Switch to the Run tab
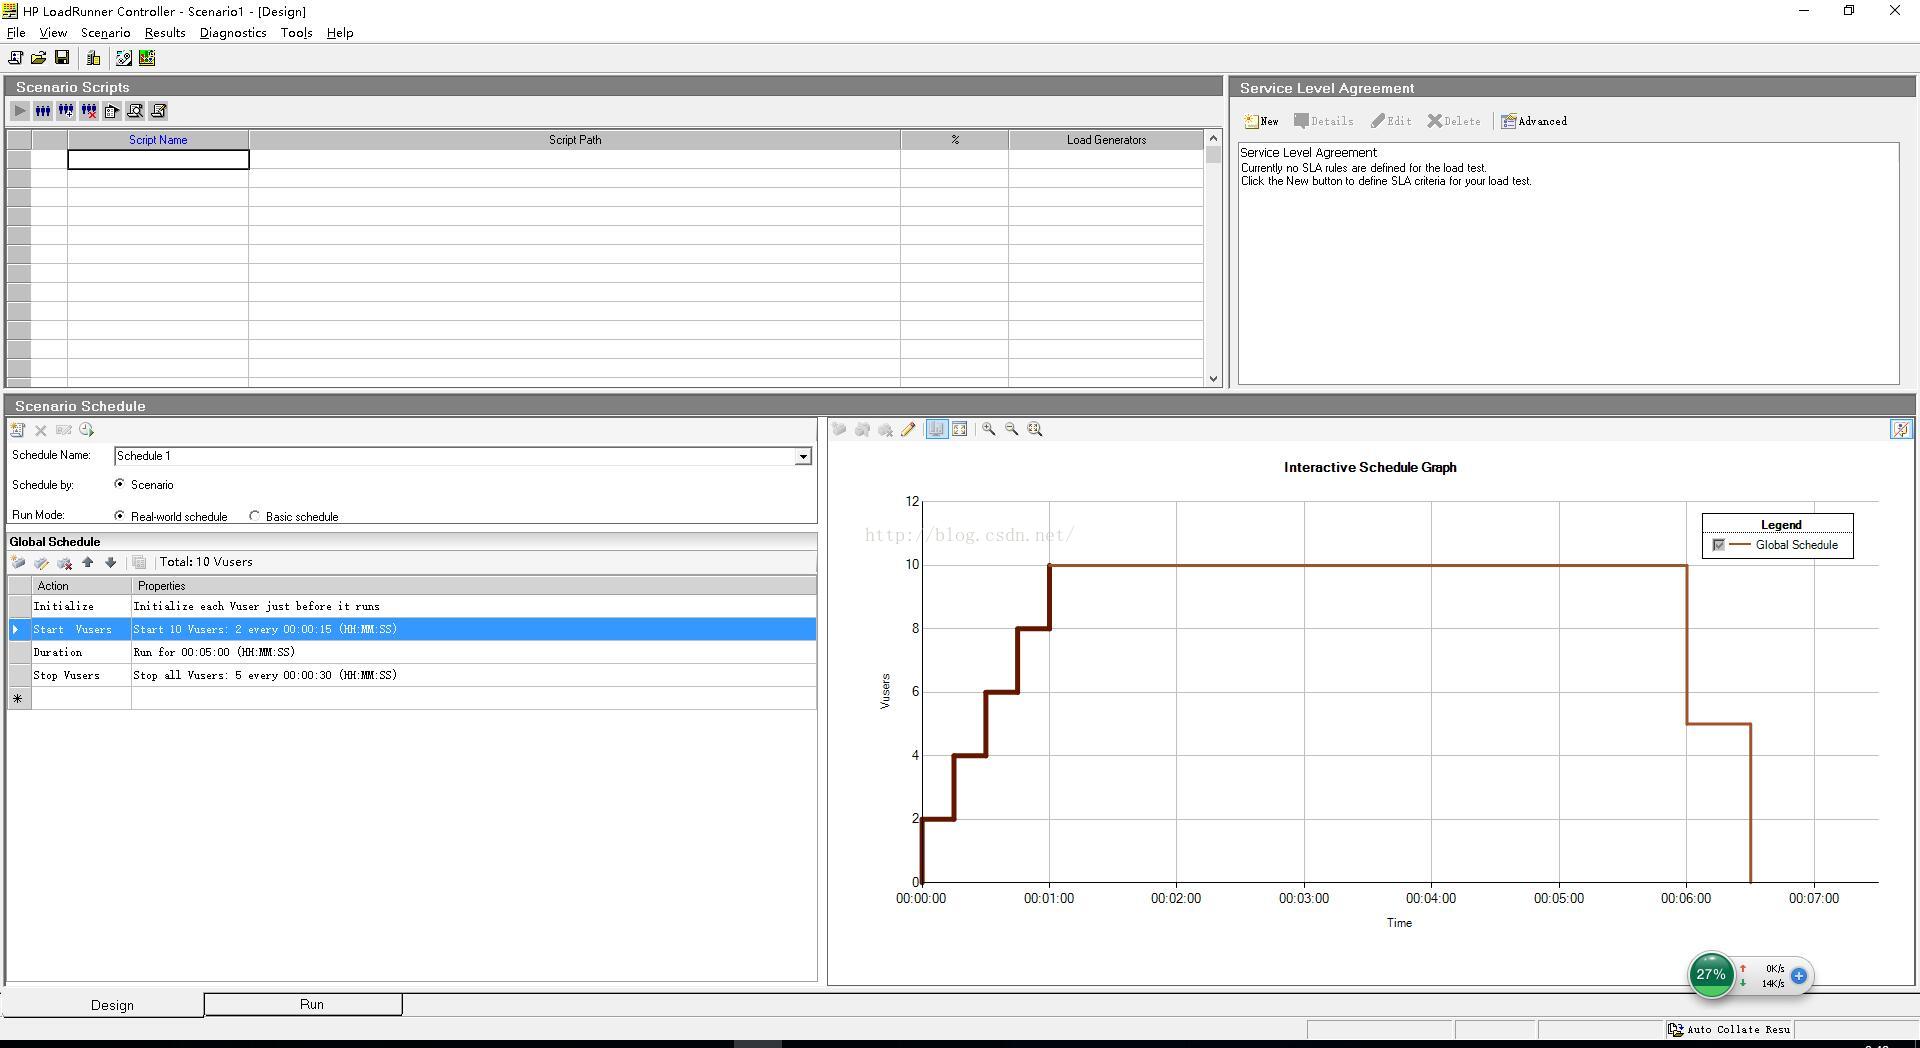1920x1048 pixels. (303, 1004)
